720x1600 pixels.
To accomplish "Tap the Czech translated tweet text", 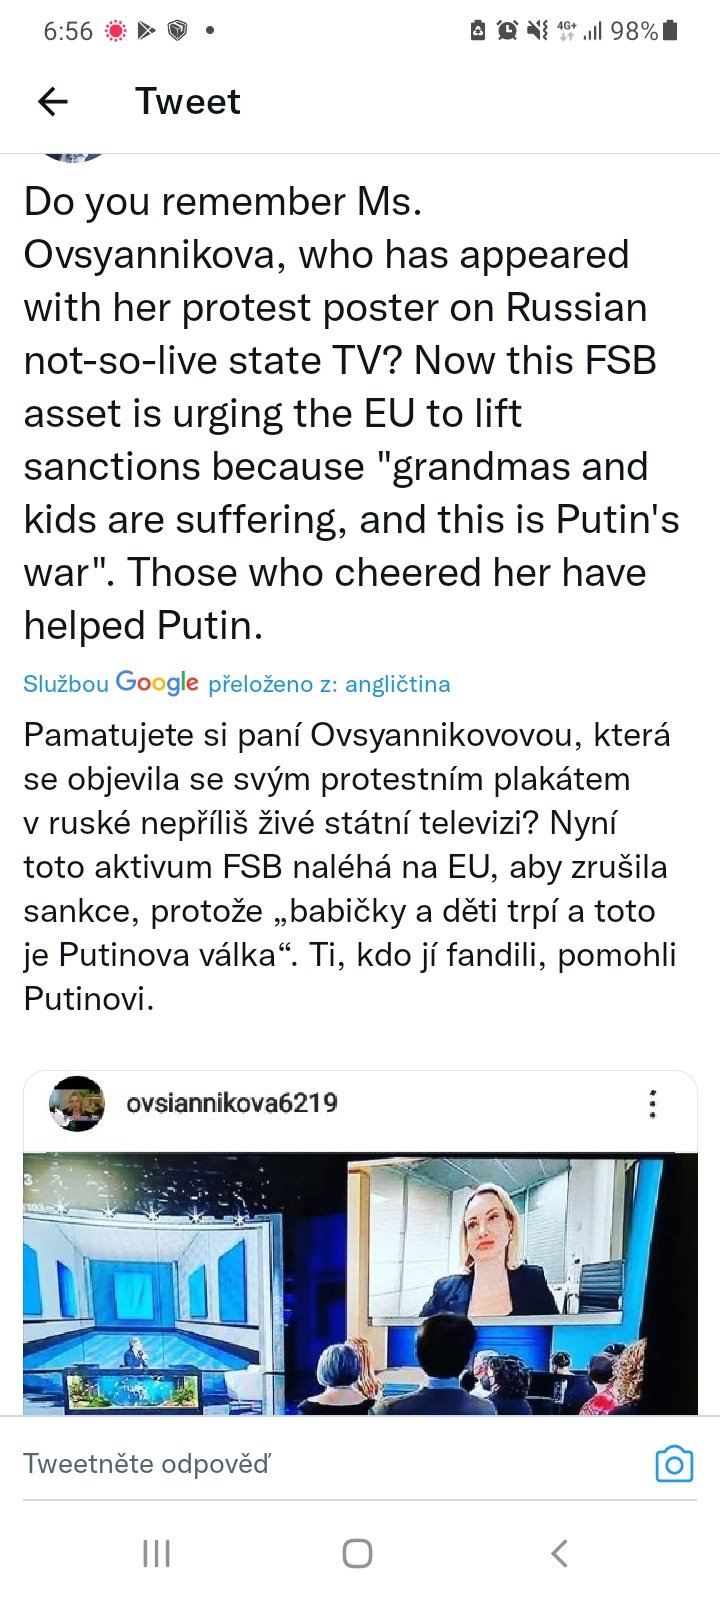I will (350, 866).
